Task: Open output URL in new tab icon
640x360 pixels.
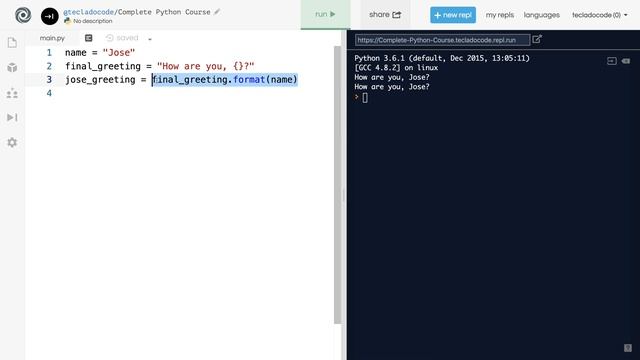Action: [x=537, y=39]
